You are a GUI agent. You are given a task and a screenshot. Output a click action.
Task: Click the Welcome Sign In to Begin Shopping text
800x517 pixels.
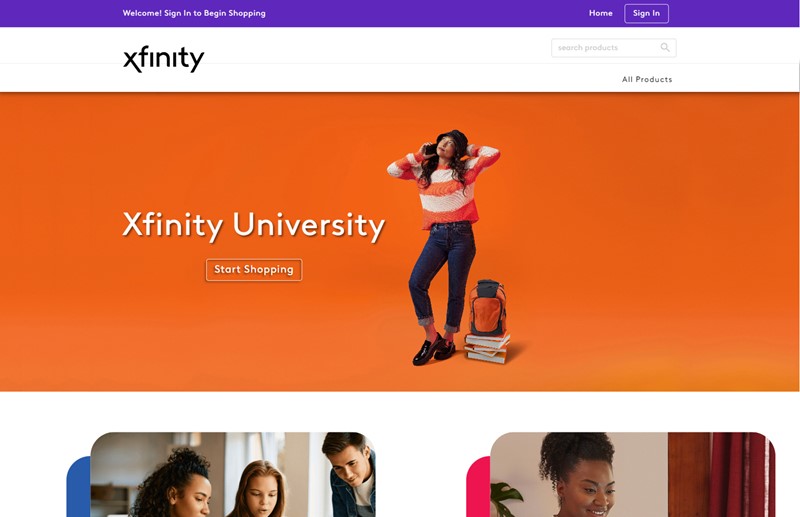(194, 13)
